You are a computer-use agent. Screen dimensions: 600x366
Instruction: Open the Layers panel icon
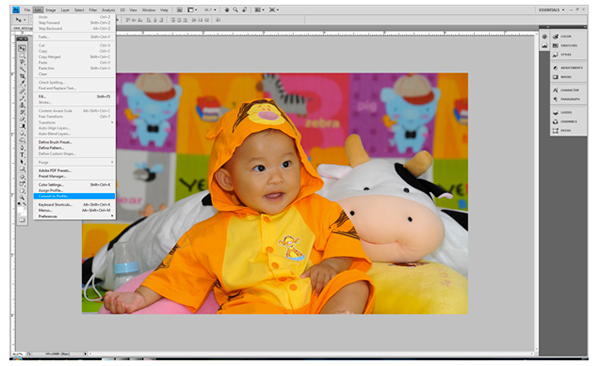click(556, 113)
